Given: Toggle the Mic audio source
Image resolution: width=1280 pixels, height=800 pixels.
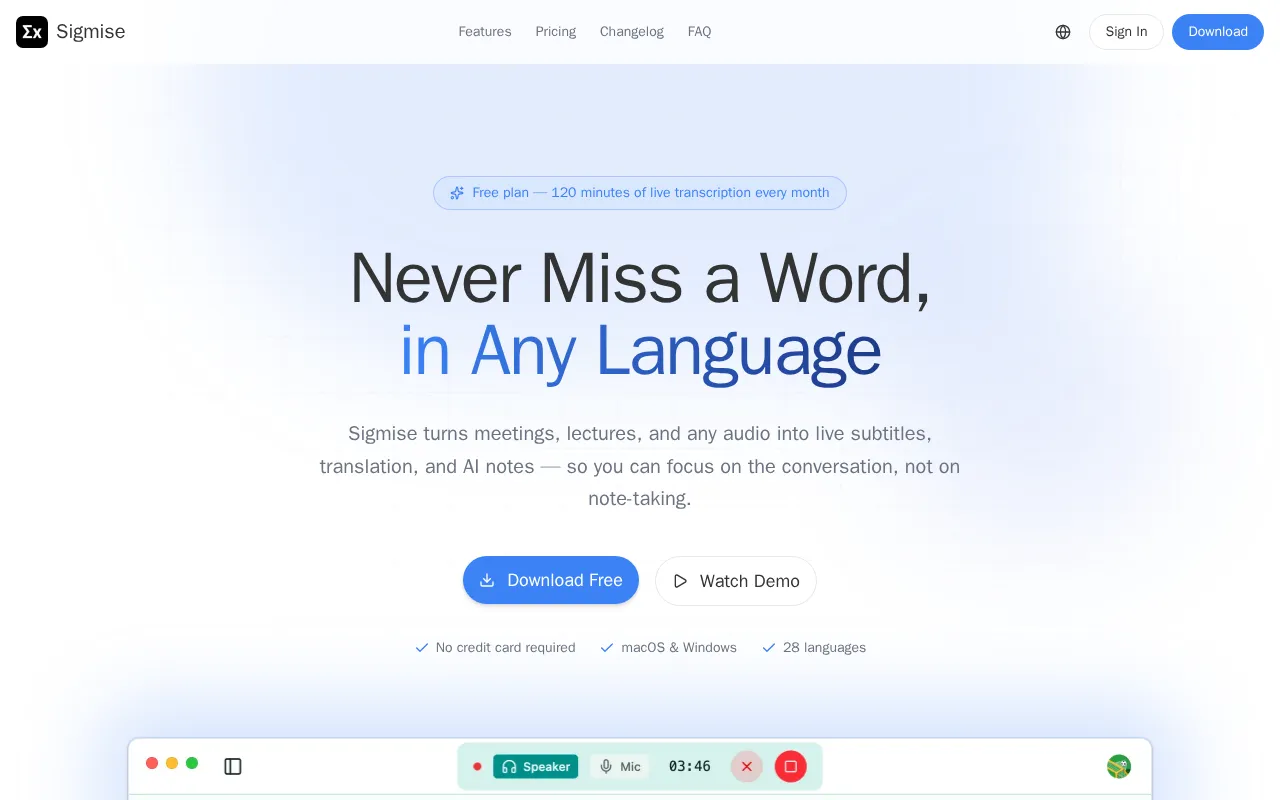Looking at the screenshot, I should 620,767.
